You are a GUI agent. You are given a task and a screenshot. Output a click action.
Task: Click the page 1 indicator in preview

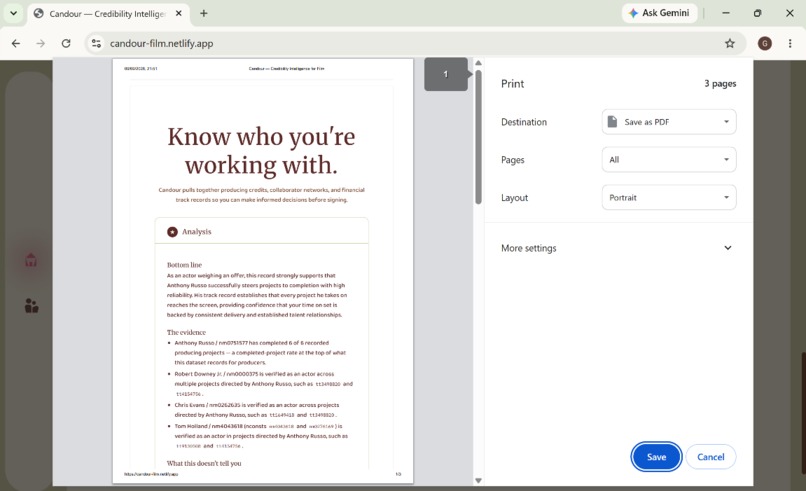click(x=446, y=74)
